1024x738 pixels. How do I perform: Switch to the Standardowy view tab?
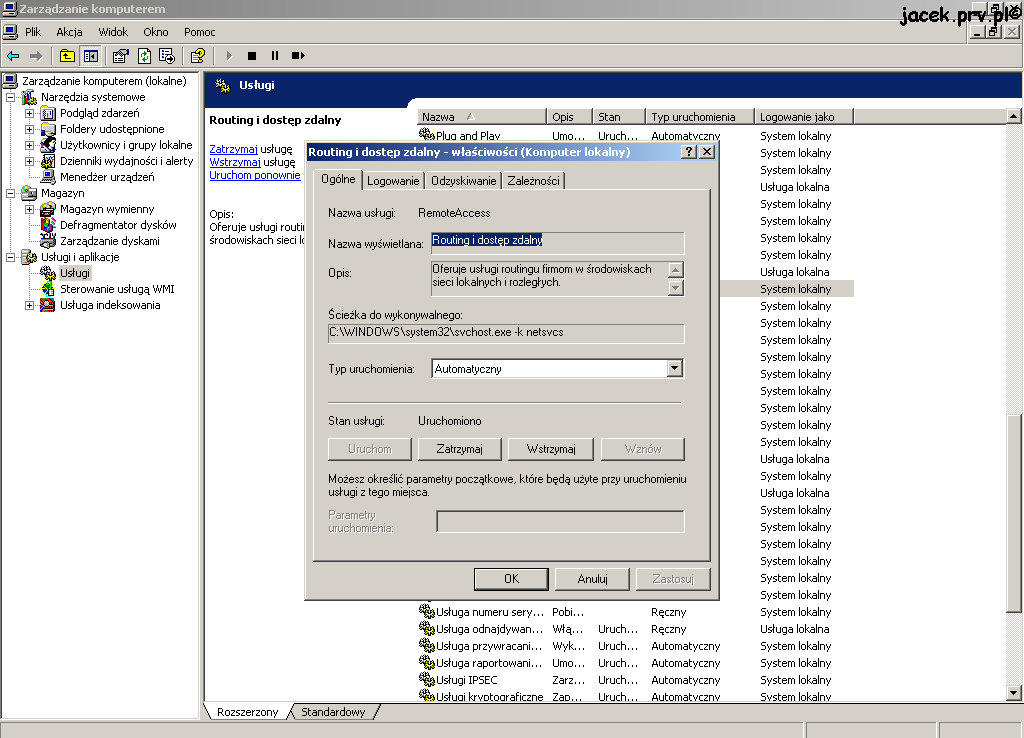coord(333,712)
